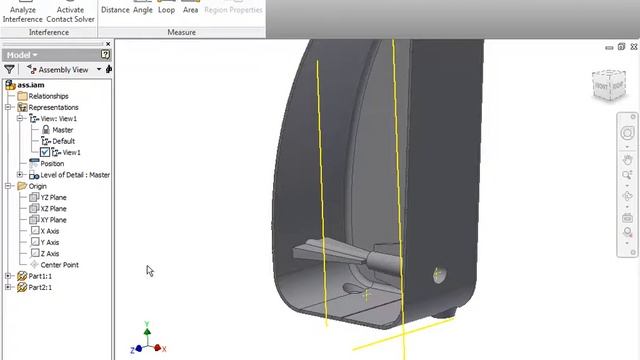The image size is (640, 360).
Task: Click the YZ Plane icon
Action: point(34,197)
